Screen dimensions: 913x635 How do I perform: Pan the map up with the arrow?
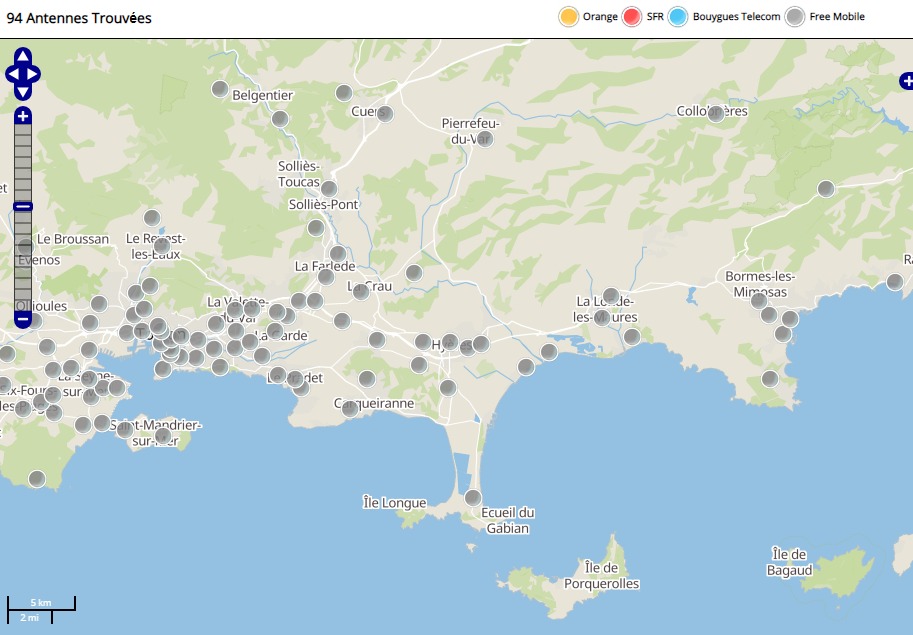23,56
